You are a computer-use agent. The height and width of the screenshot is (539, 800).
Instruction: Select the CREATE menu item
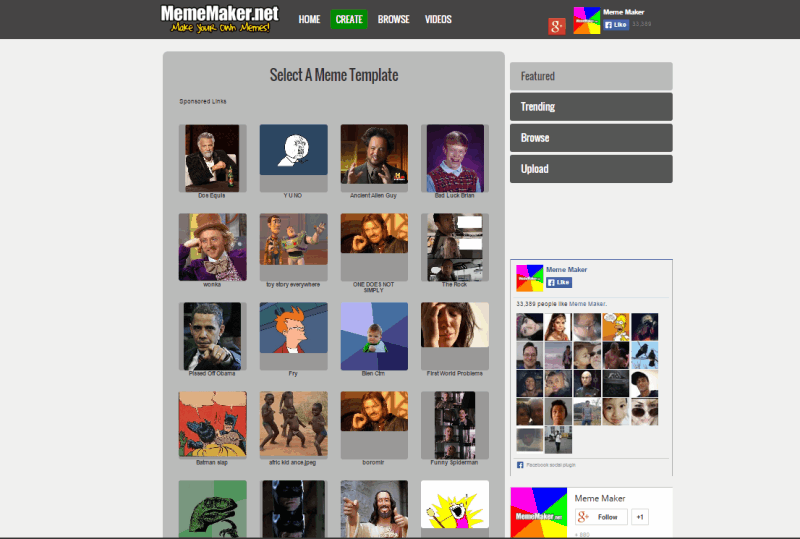[349, 19]
